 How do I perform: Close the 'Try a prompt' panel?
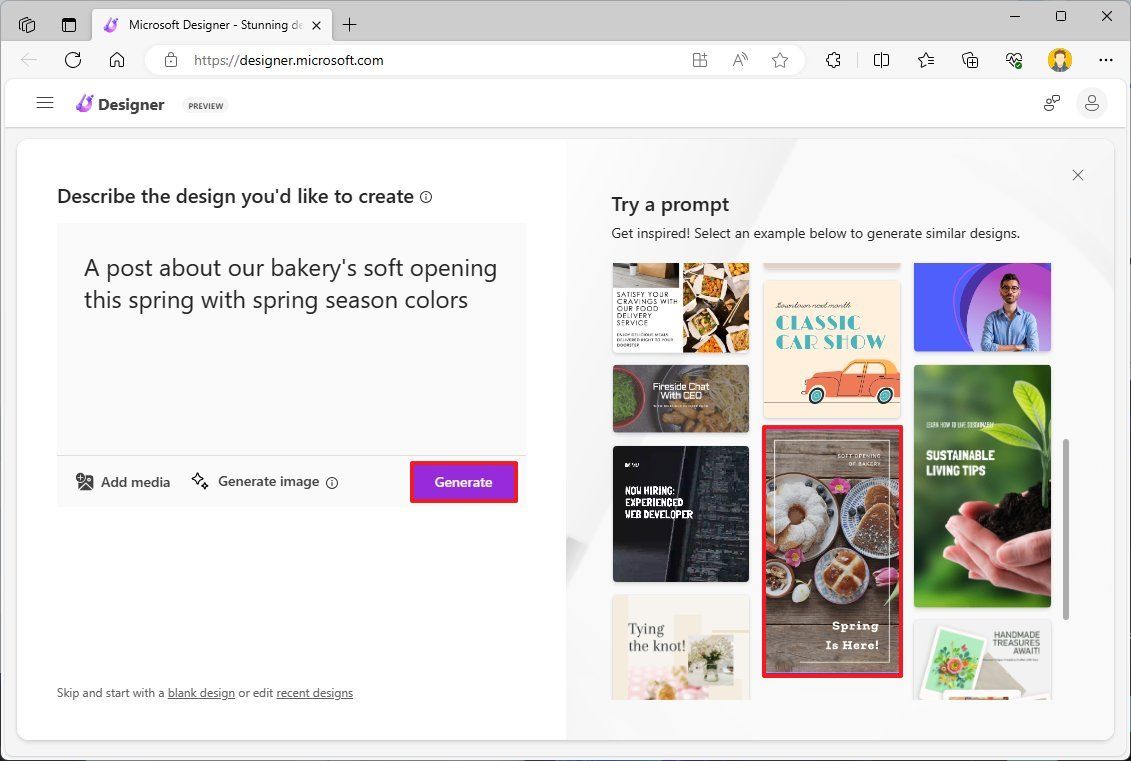pyautogui.click(x=1078, y=175)
